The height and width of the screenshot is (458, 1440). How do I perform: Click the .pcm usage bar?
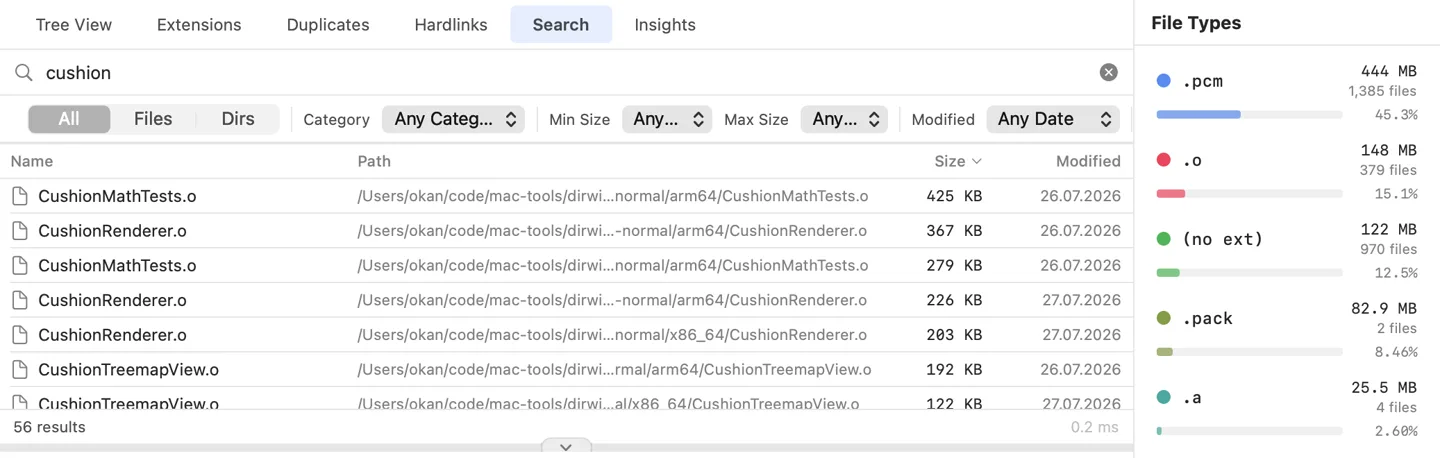click(x=1249, y=115)
